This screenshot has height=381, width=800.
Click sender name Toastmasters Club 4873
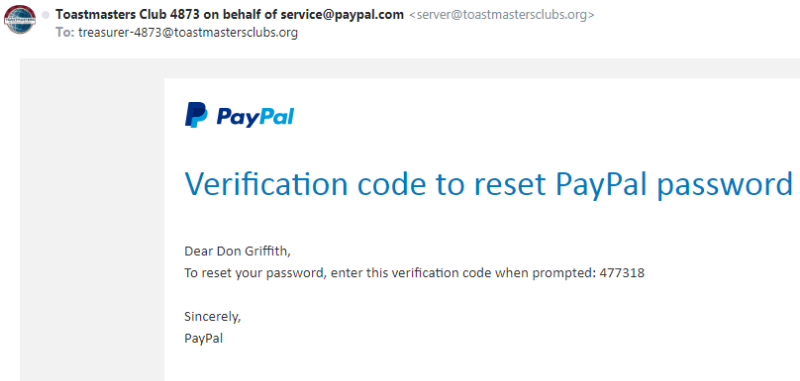128,15
